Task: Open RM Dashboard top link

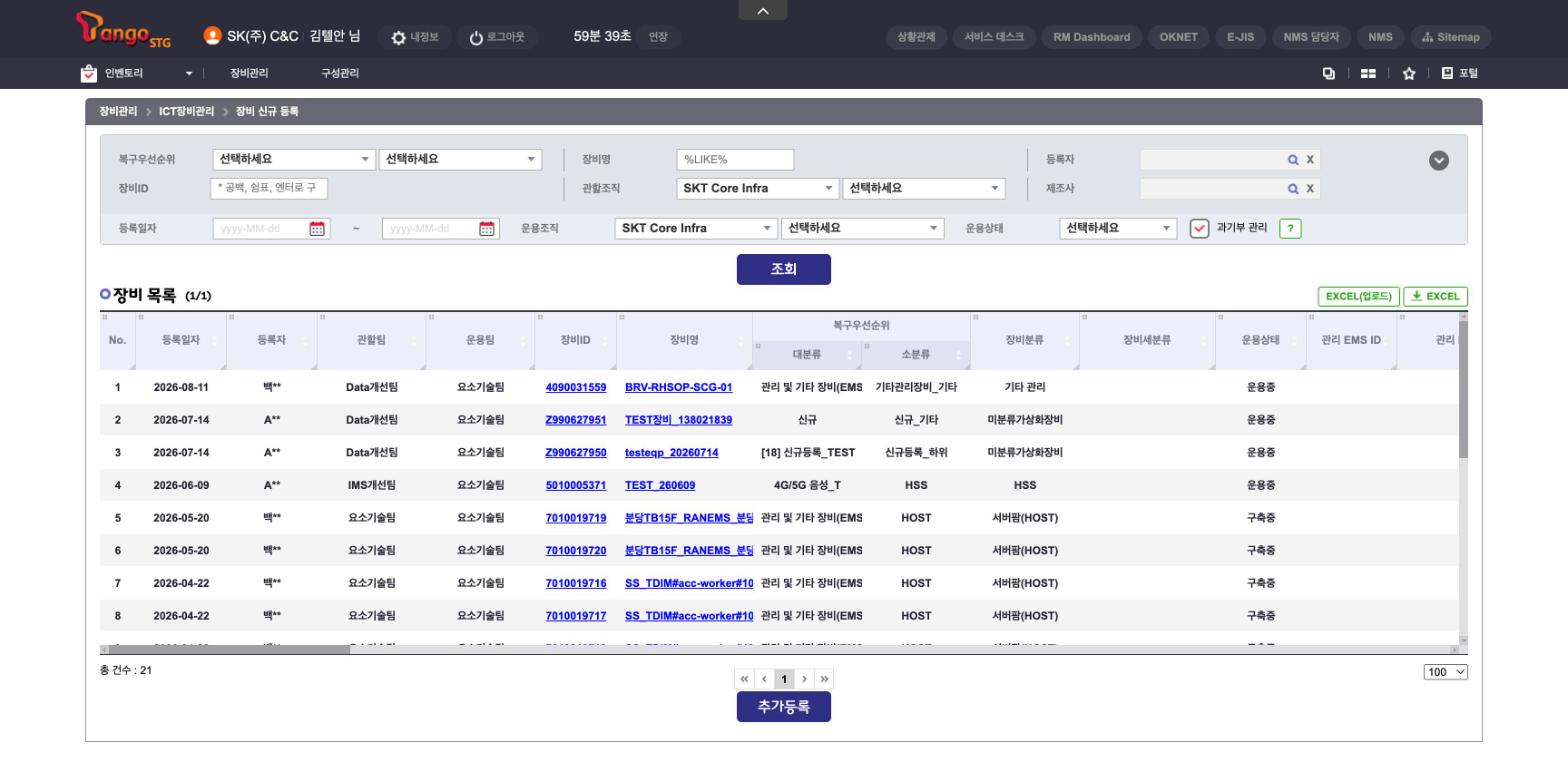Action: 1092,37
